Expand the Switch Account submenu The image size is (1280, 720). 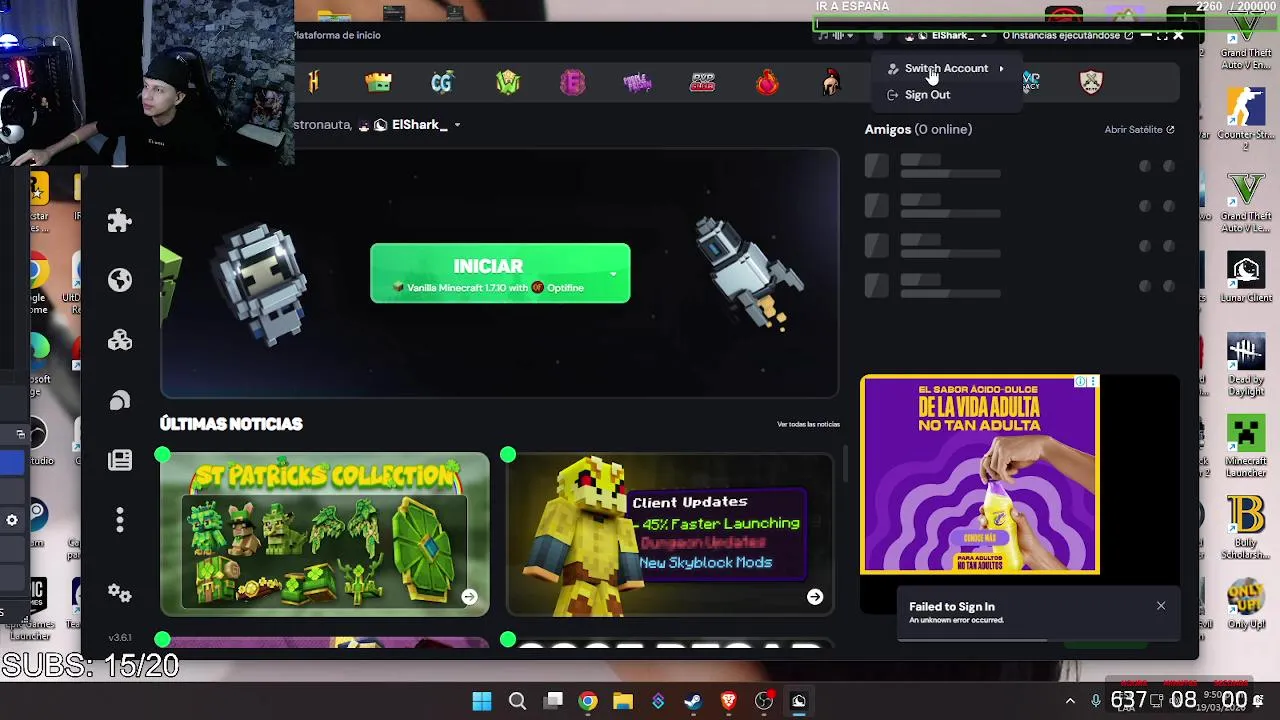946,68
